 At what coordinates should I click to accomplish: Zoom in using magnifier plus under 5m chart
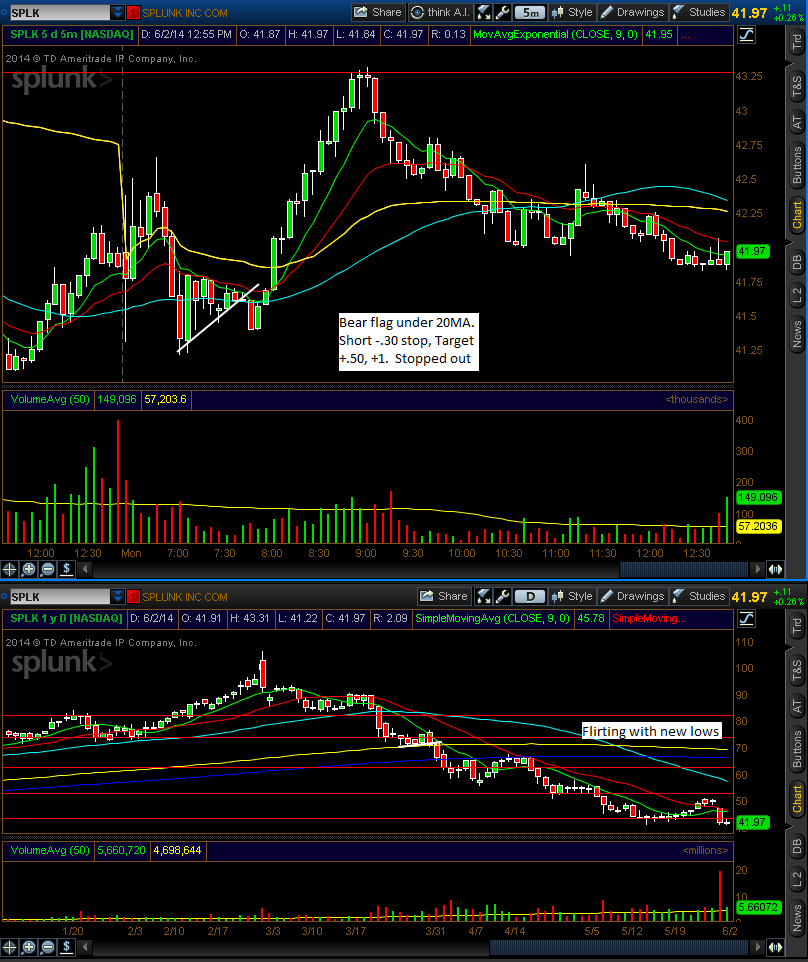point(28,569)
